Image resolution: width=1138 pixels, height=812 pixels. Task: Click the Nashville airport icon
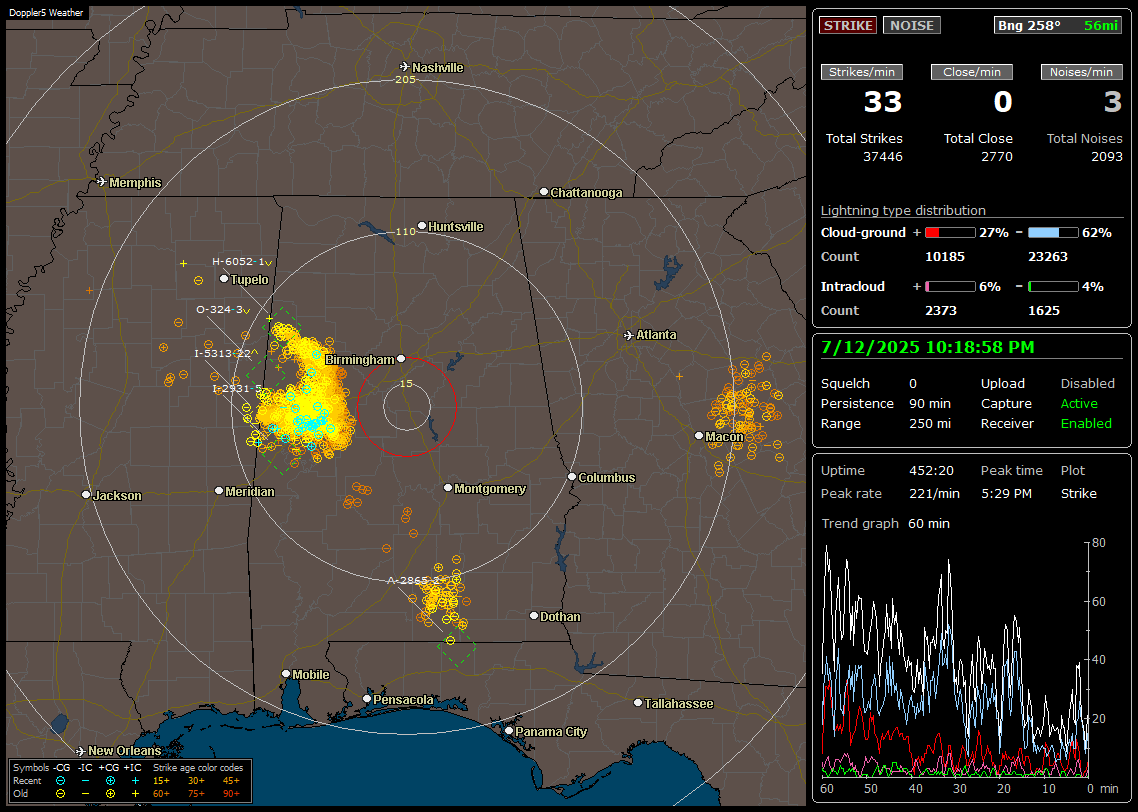tap(405, 67)
